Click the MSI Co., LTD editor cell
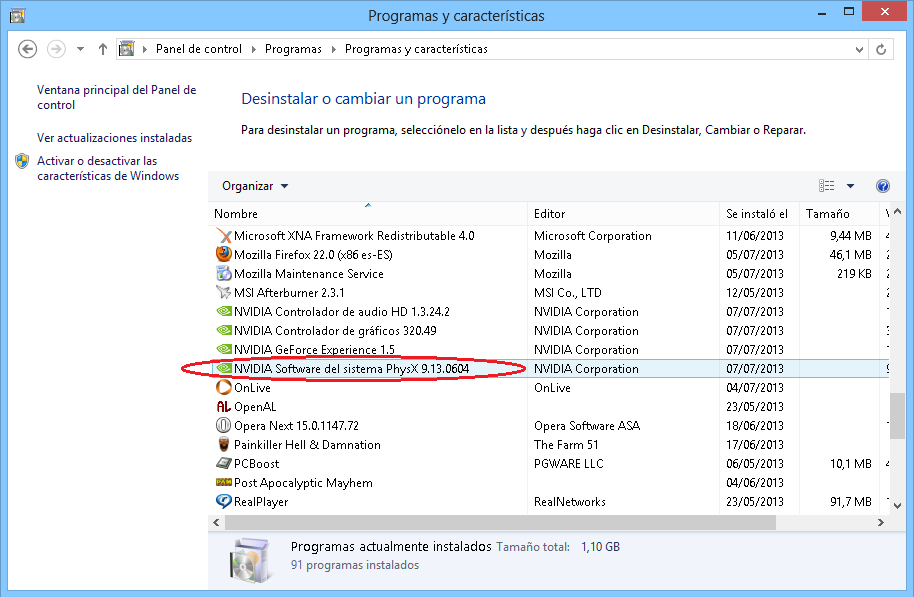914x597 pixels. coord(568,292)
